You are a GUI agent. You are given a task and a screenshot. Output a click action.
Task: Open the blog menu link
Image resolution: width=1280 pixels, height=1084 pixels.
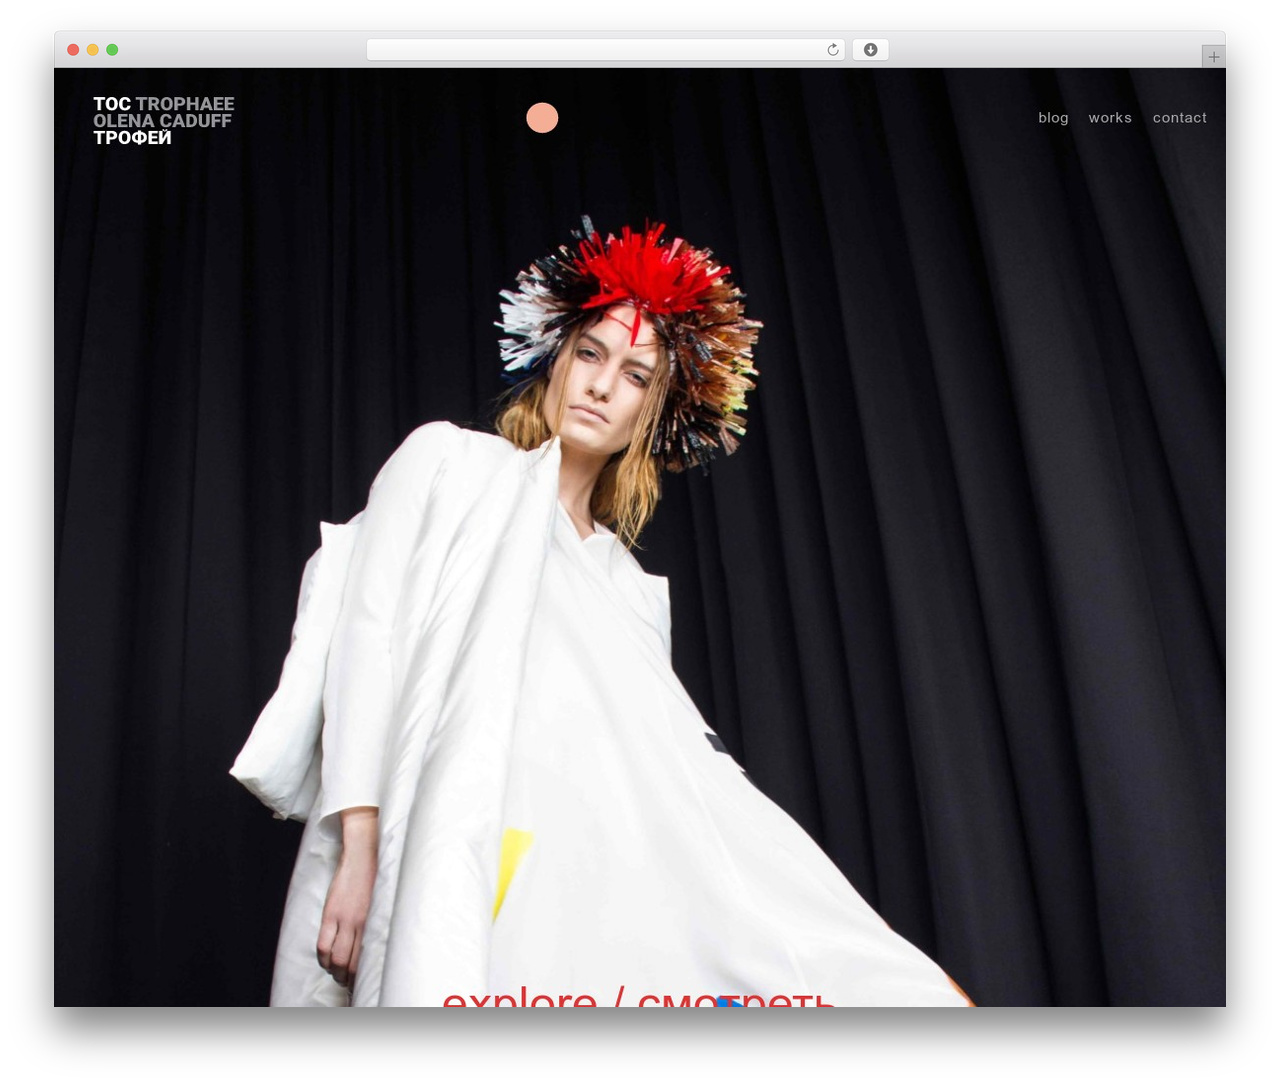tap(1053, 118)
